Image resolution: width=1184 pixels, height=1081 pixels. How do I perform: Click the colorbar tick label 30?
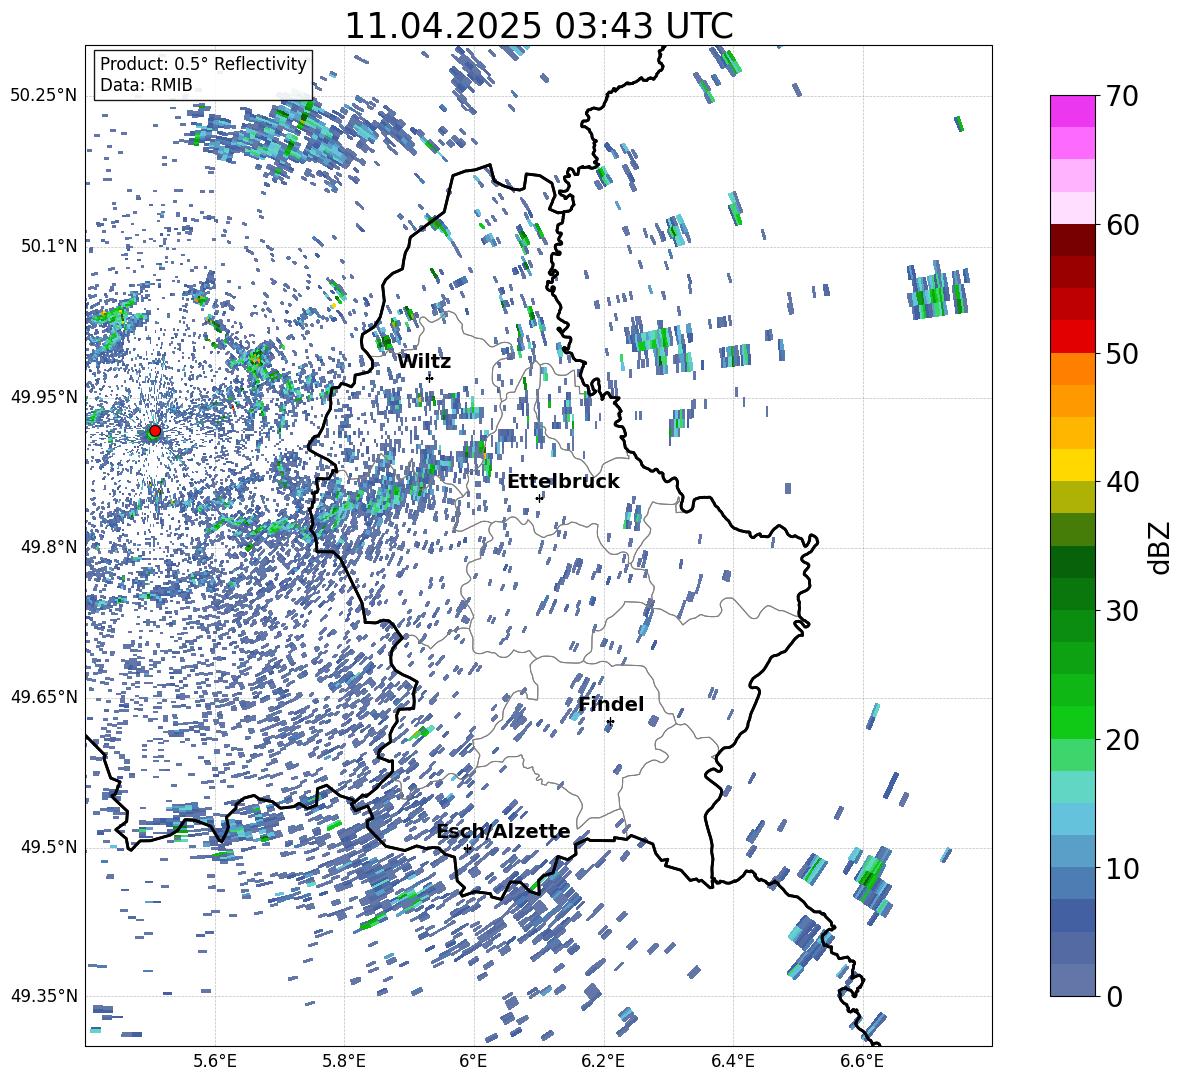1121,611
